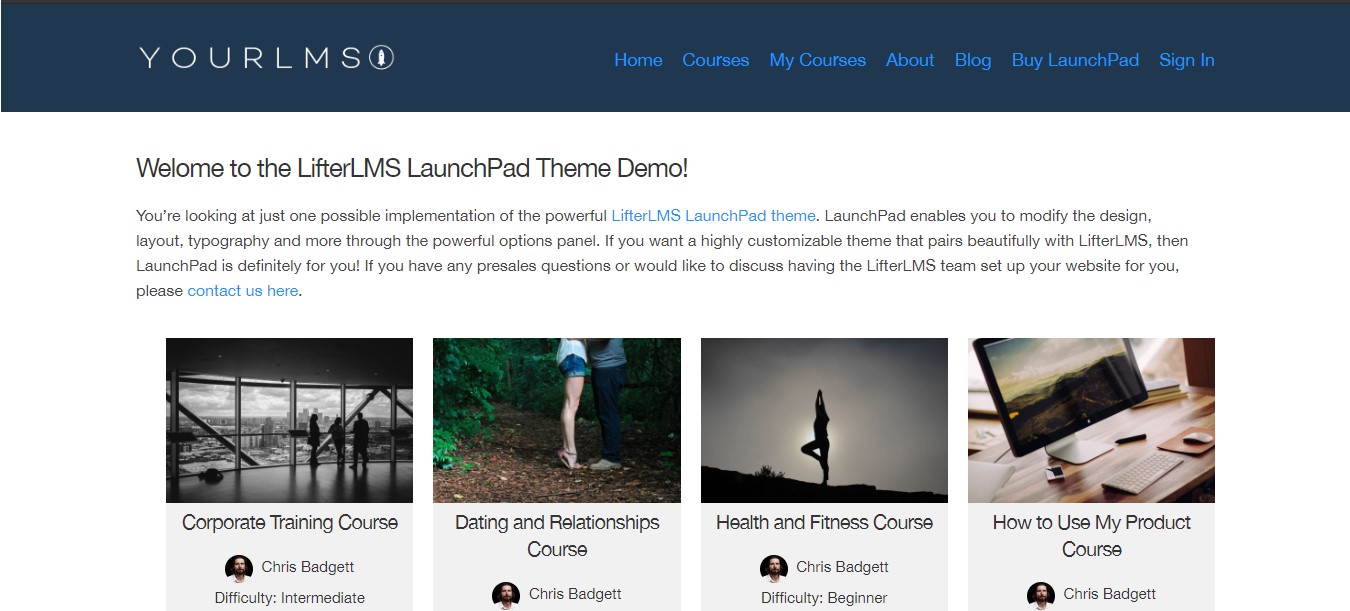This screenshot has height=611, width=1350.
Task: Open Corporate Training Course thumbnail image
Action: 289,420
